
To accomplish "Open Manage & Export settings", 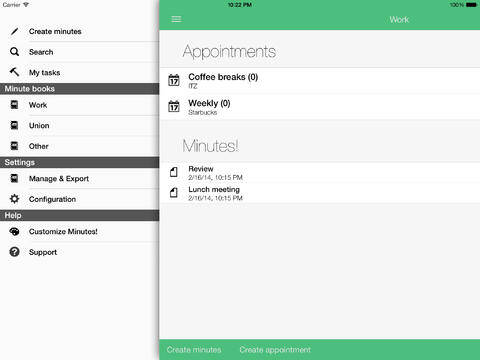I will (x=80, y=179).
